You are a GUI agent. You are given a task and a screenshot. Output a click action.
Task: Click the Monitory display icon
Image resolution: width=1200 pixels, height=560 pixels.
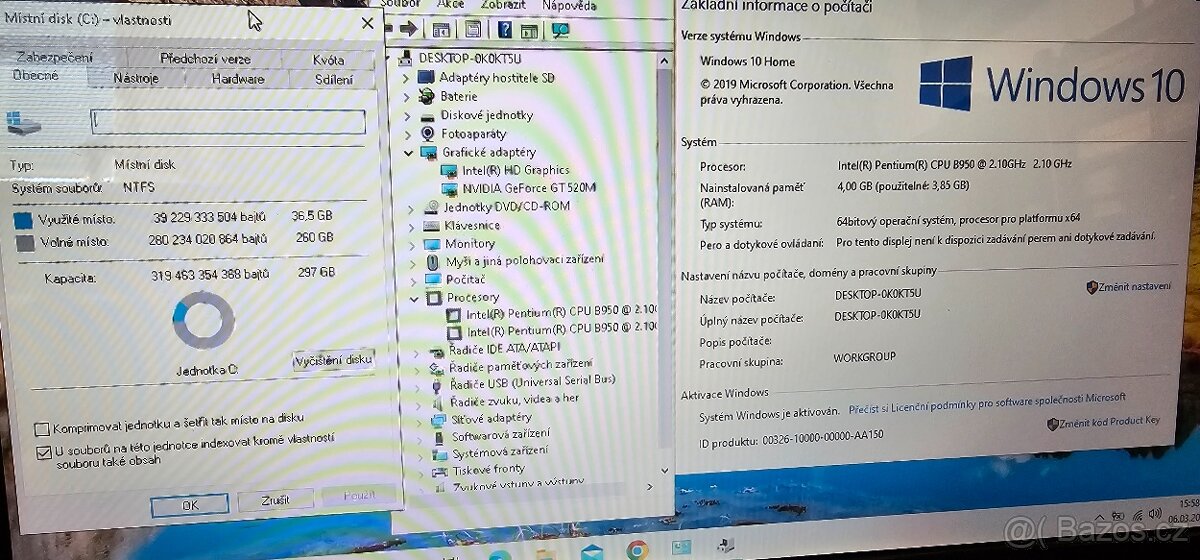pyautogui.click(x=431, y=243)
